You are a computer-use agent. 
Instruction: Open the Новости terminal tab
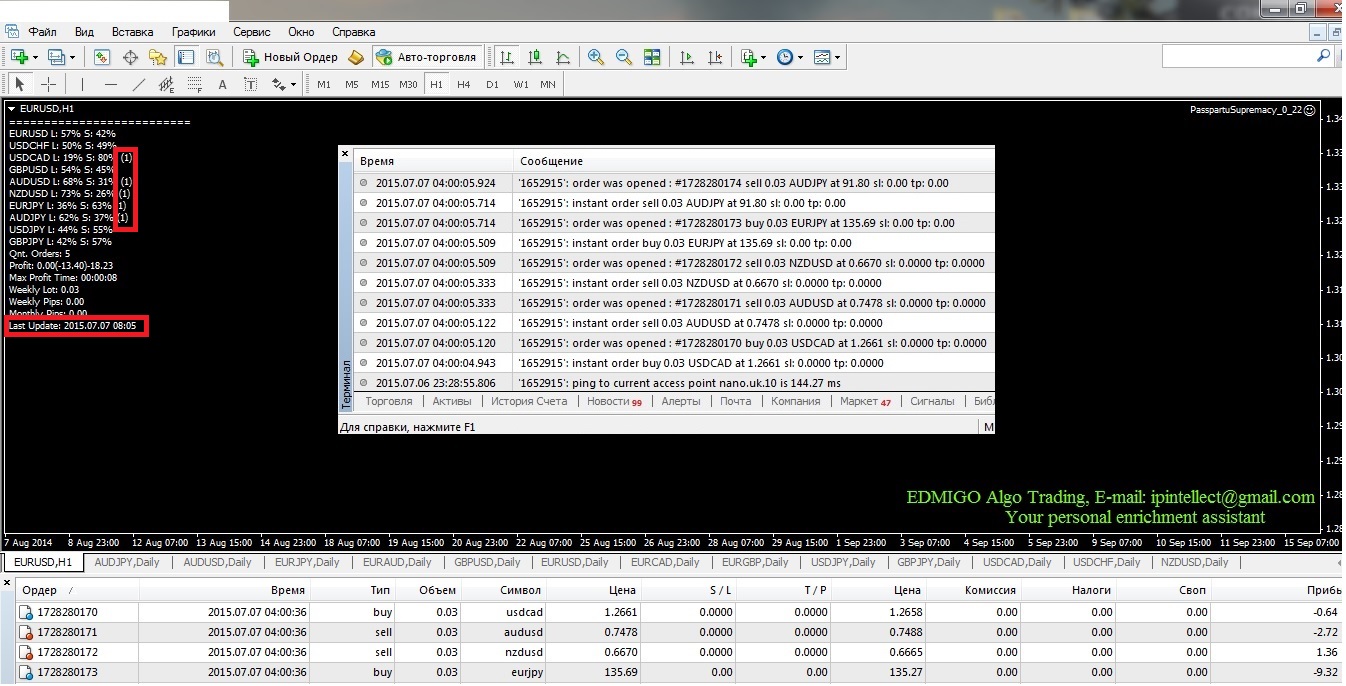coord(614,401)
